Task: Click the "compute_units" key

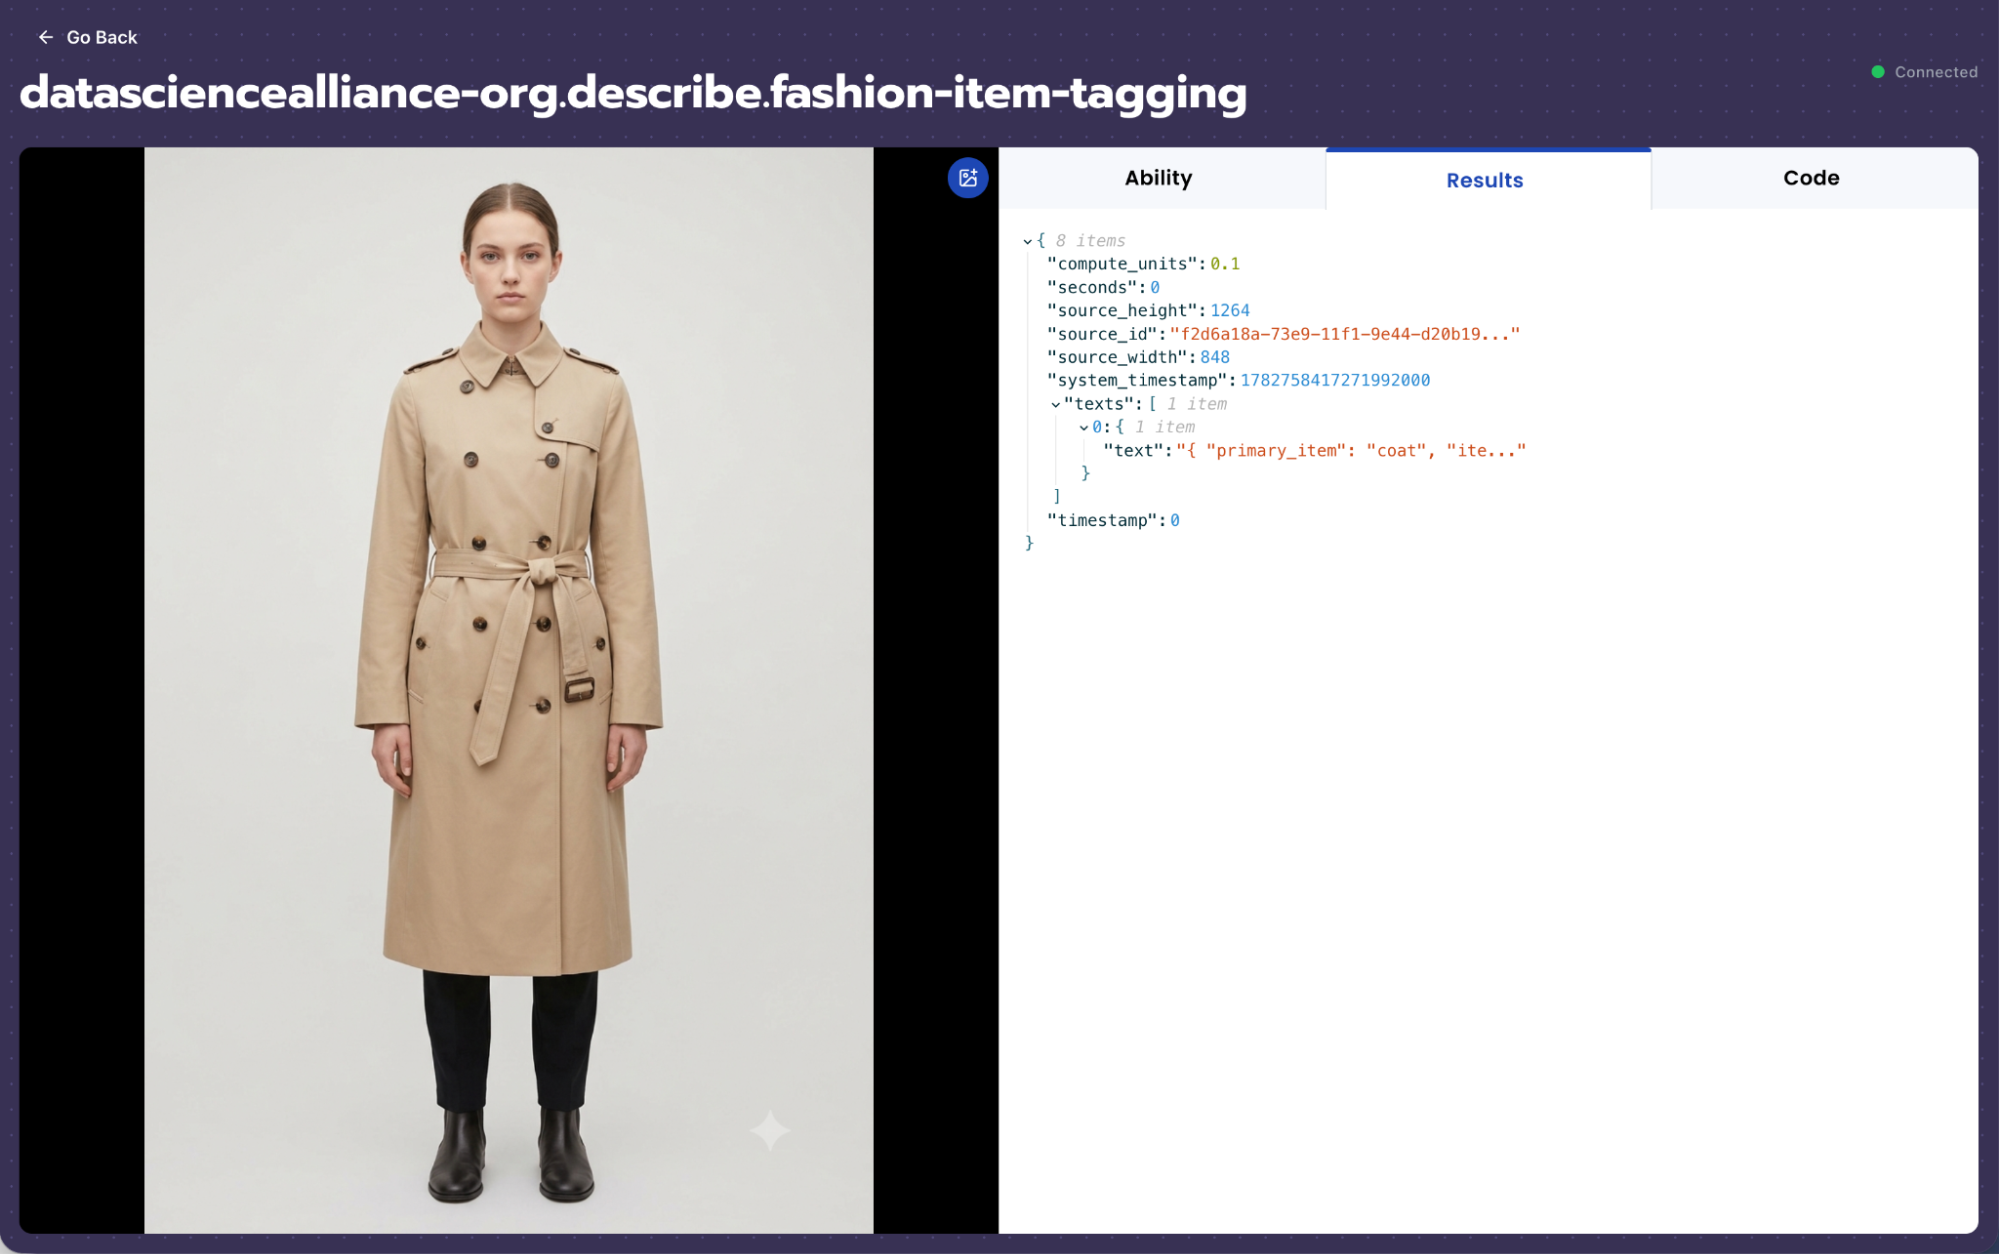Action: [x=1121, y=264]
